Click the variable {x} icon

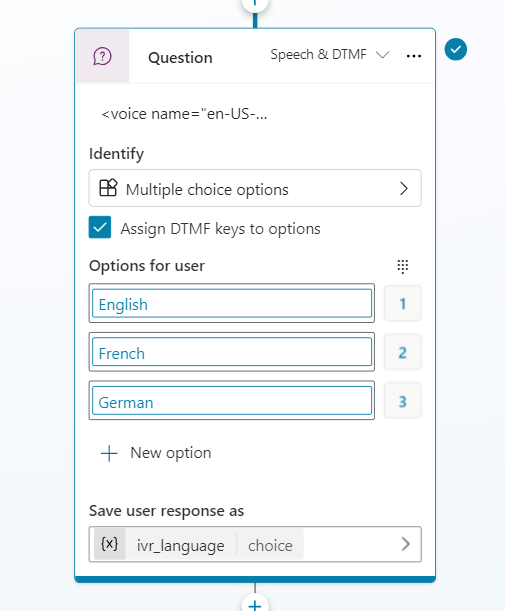point(109,544)
